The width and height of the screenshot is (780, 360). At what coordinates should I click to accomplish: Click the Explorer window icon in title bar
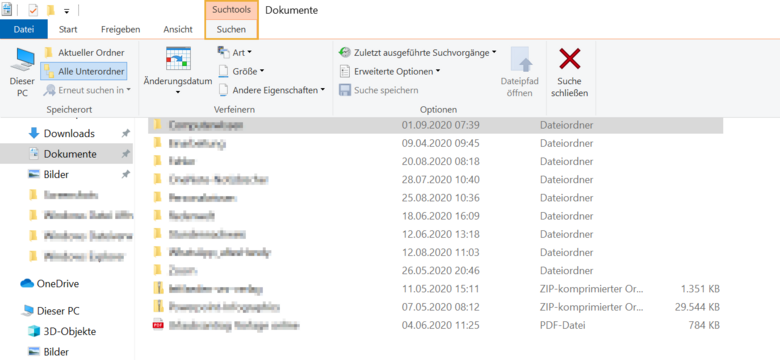(7, 9)
